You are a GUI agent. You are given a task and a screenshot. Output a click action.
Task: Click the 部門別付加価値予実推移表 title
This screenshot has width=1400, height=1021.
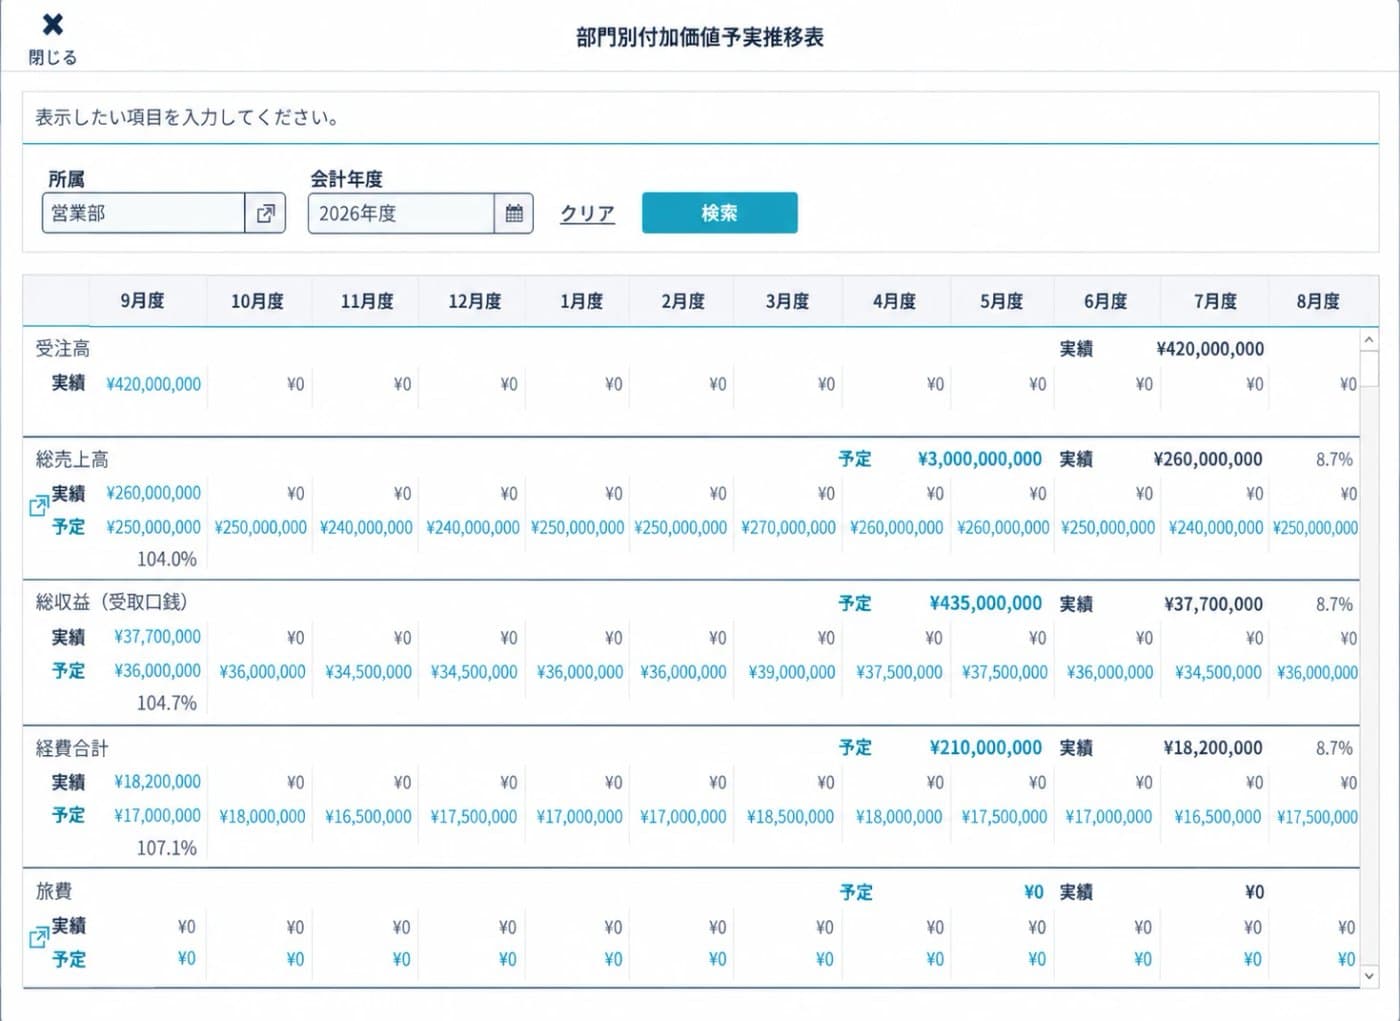700,37
